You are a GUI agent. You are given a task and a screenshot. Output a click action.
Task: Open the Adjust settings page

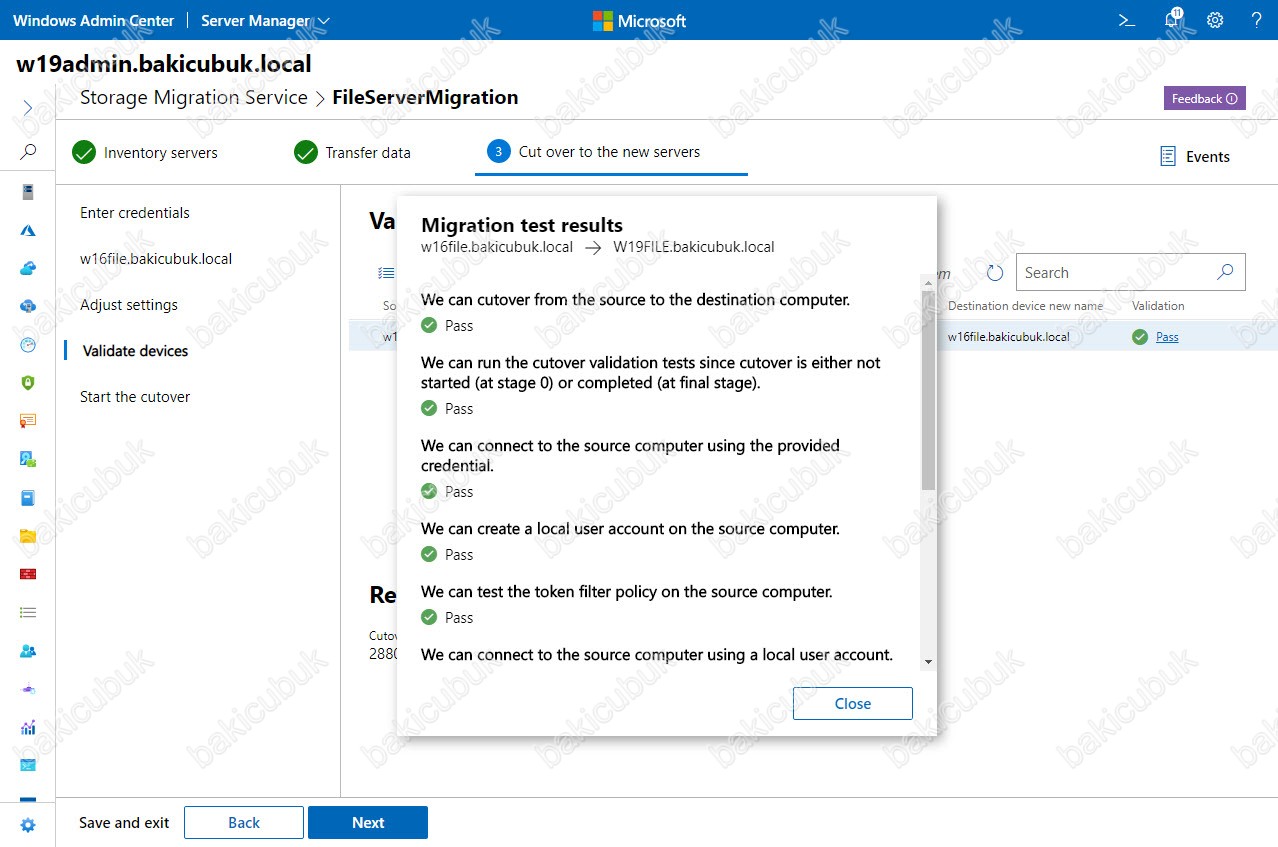coord(129,305)
